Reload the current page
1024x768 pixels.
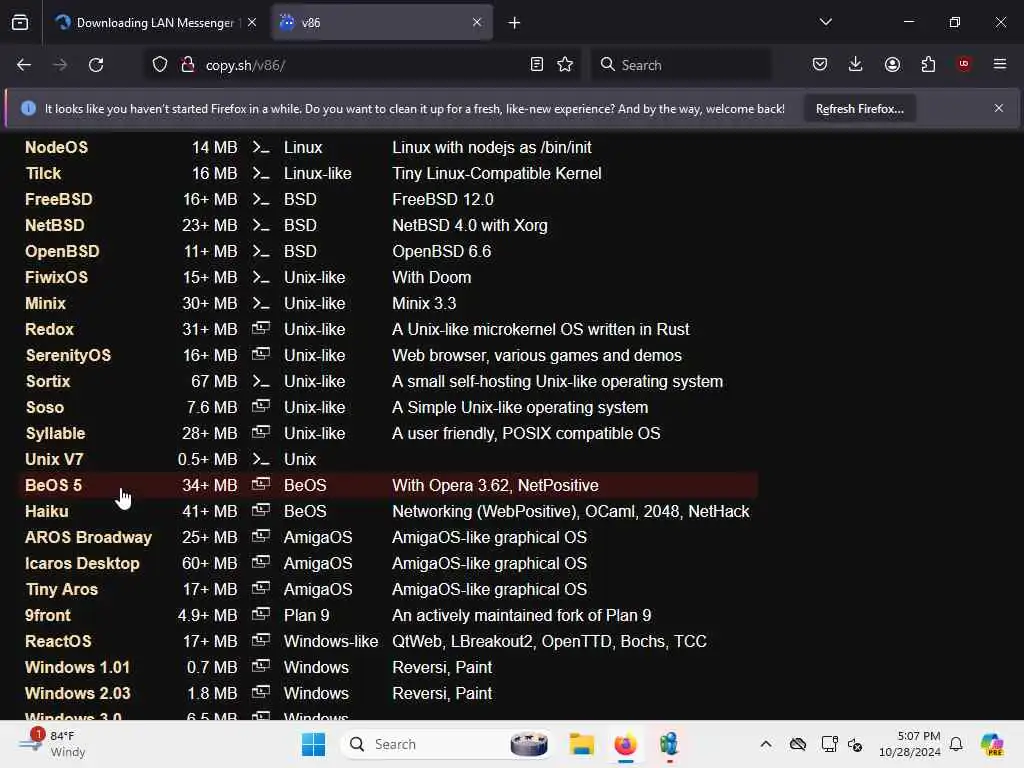pyautogui.click(x=96, y=65)
